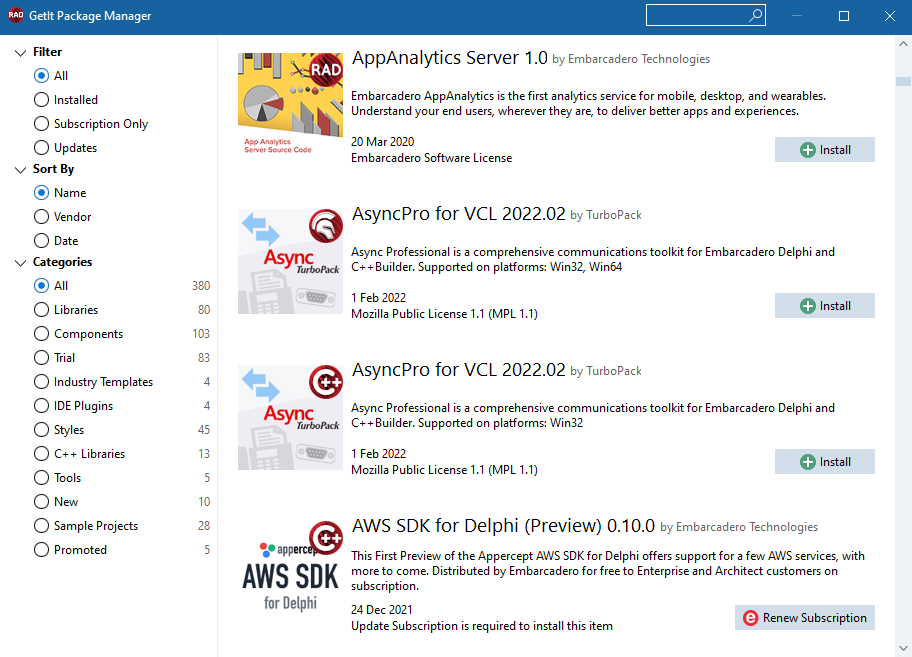Select the All filter radio button
The image size is (912, 657).
click(x=41, y=76)
